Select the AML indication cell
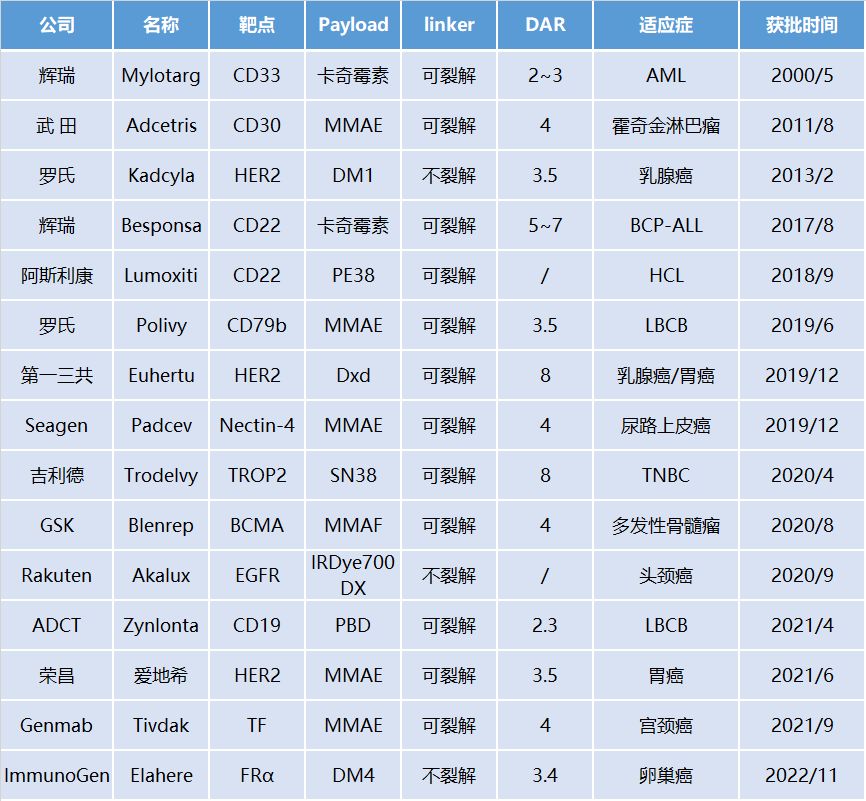This screenshot has width=866, height=801. tap(666, 76)
